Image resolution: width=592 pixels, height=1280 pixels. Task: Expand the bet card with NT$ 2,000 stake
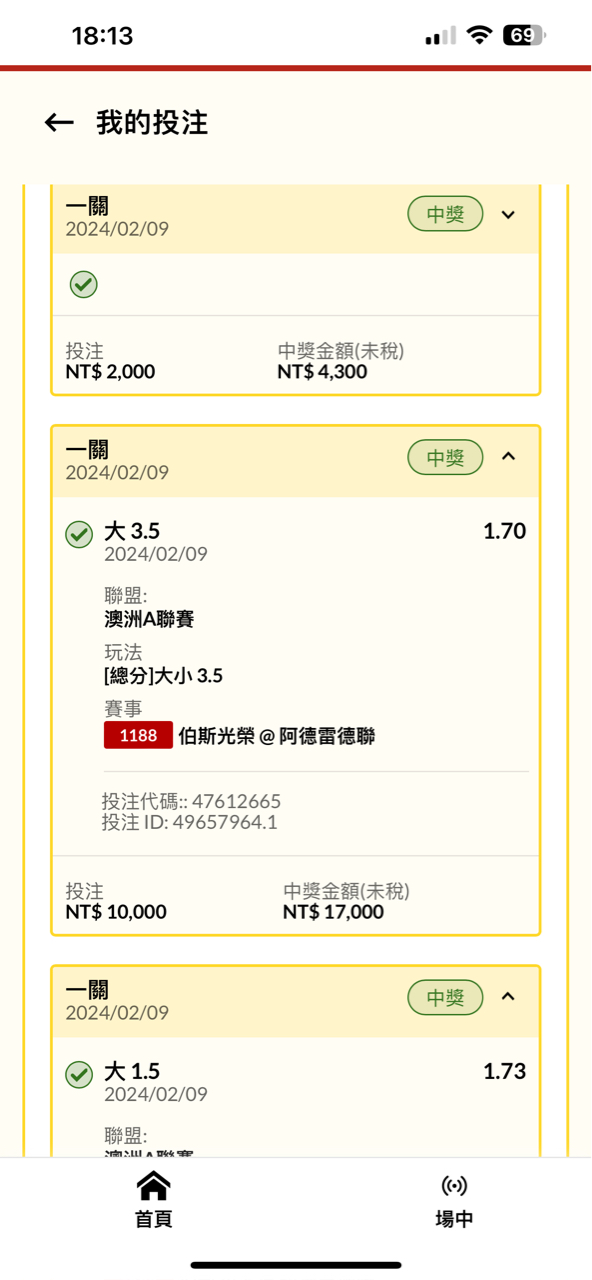(508, 214)
